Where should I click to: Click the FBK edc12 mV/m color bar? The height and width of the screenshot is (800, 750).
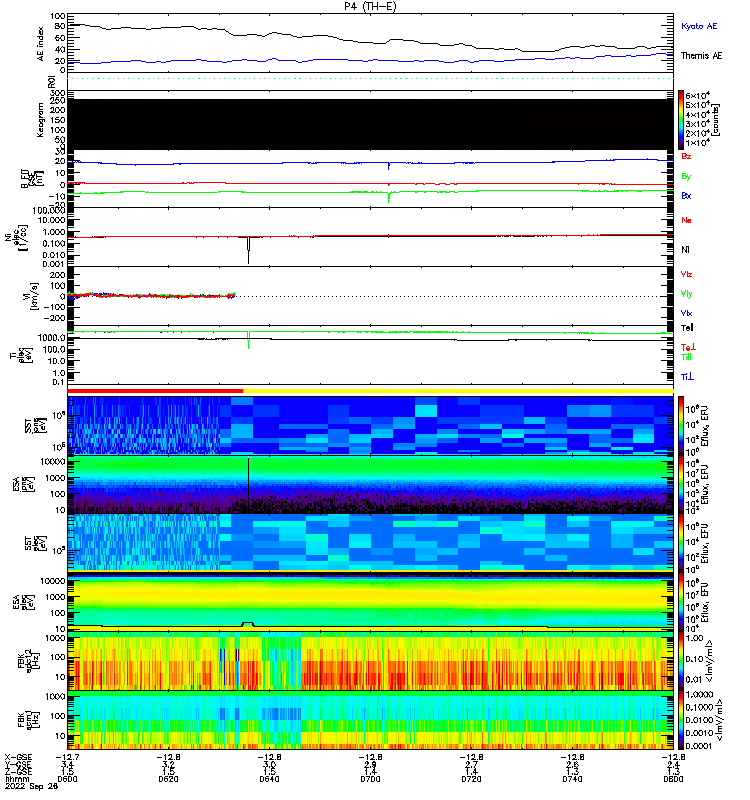[x=681, y=661]
